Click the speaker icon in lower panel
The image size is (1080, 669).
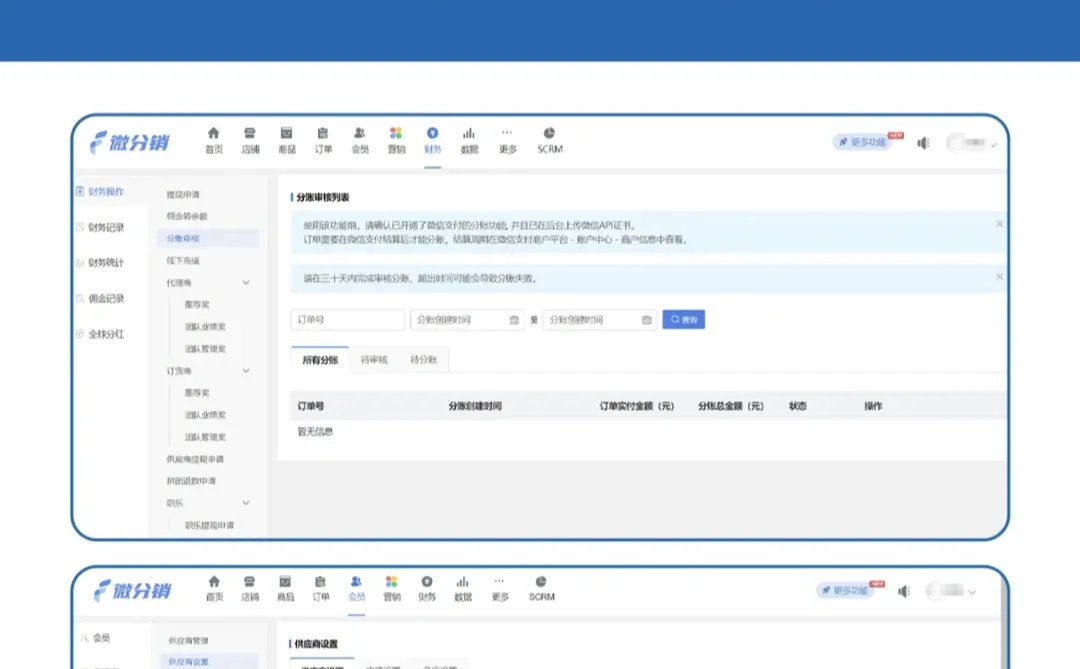[x=904, y=591]
